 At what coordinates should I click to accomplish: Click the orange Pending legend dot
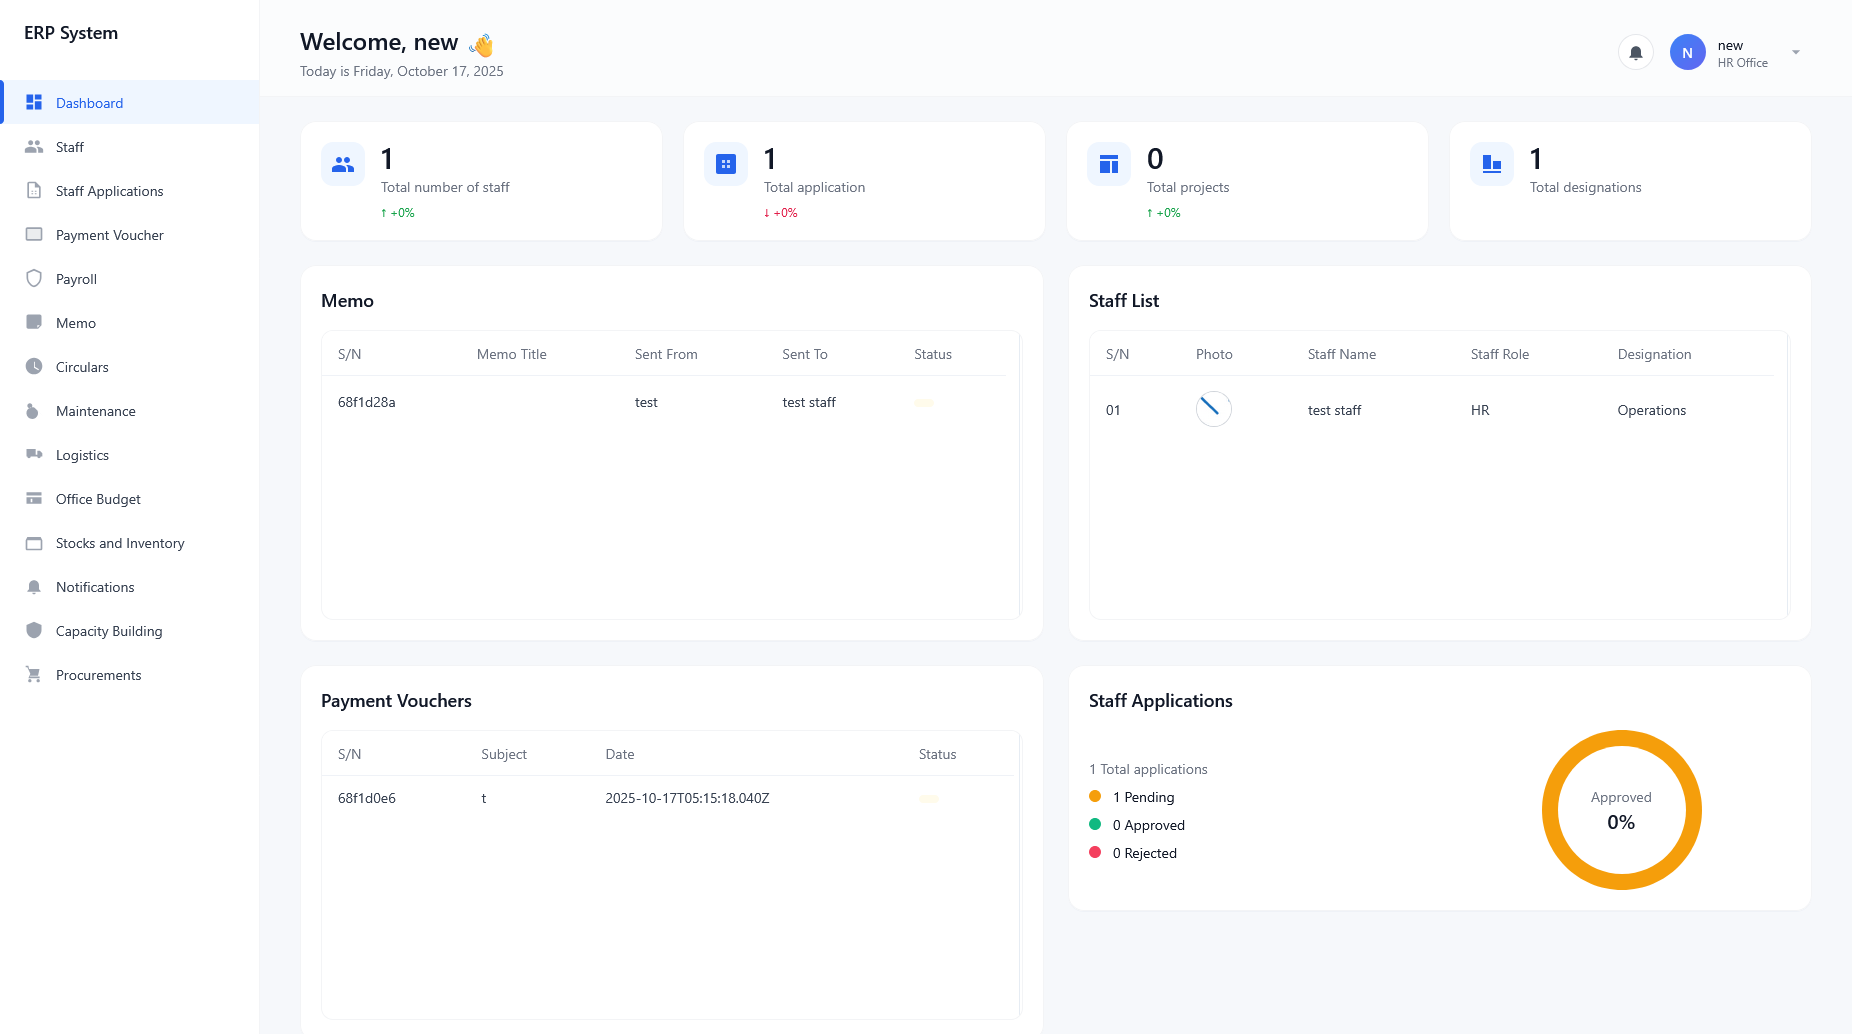[1095, 796]
